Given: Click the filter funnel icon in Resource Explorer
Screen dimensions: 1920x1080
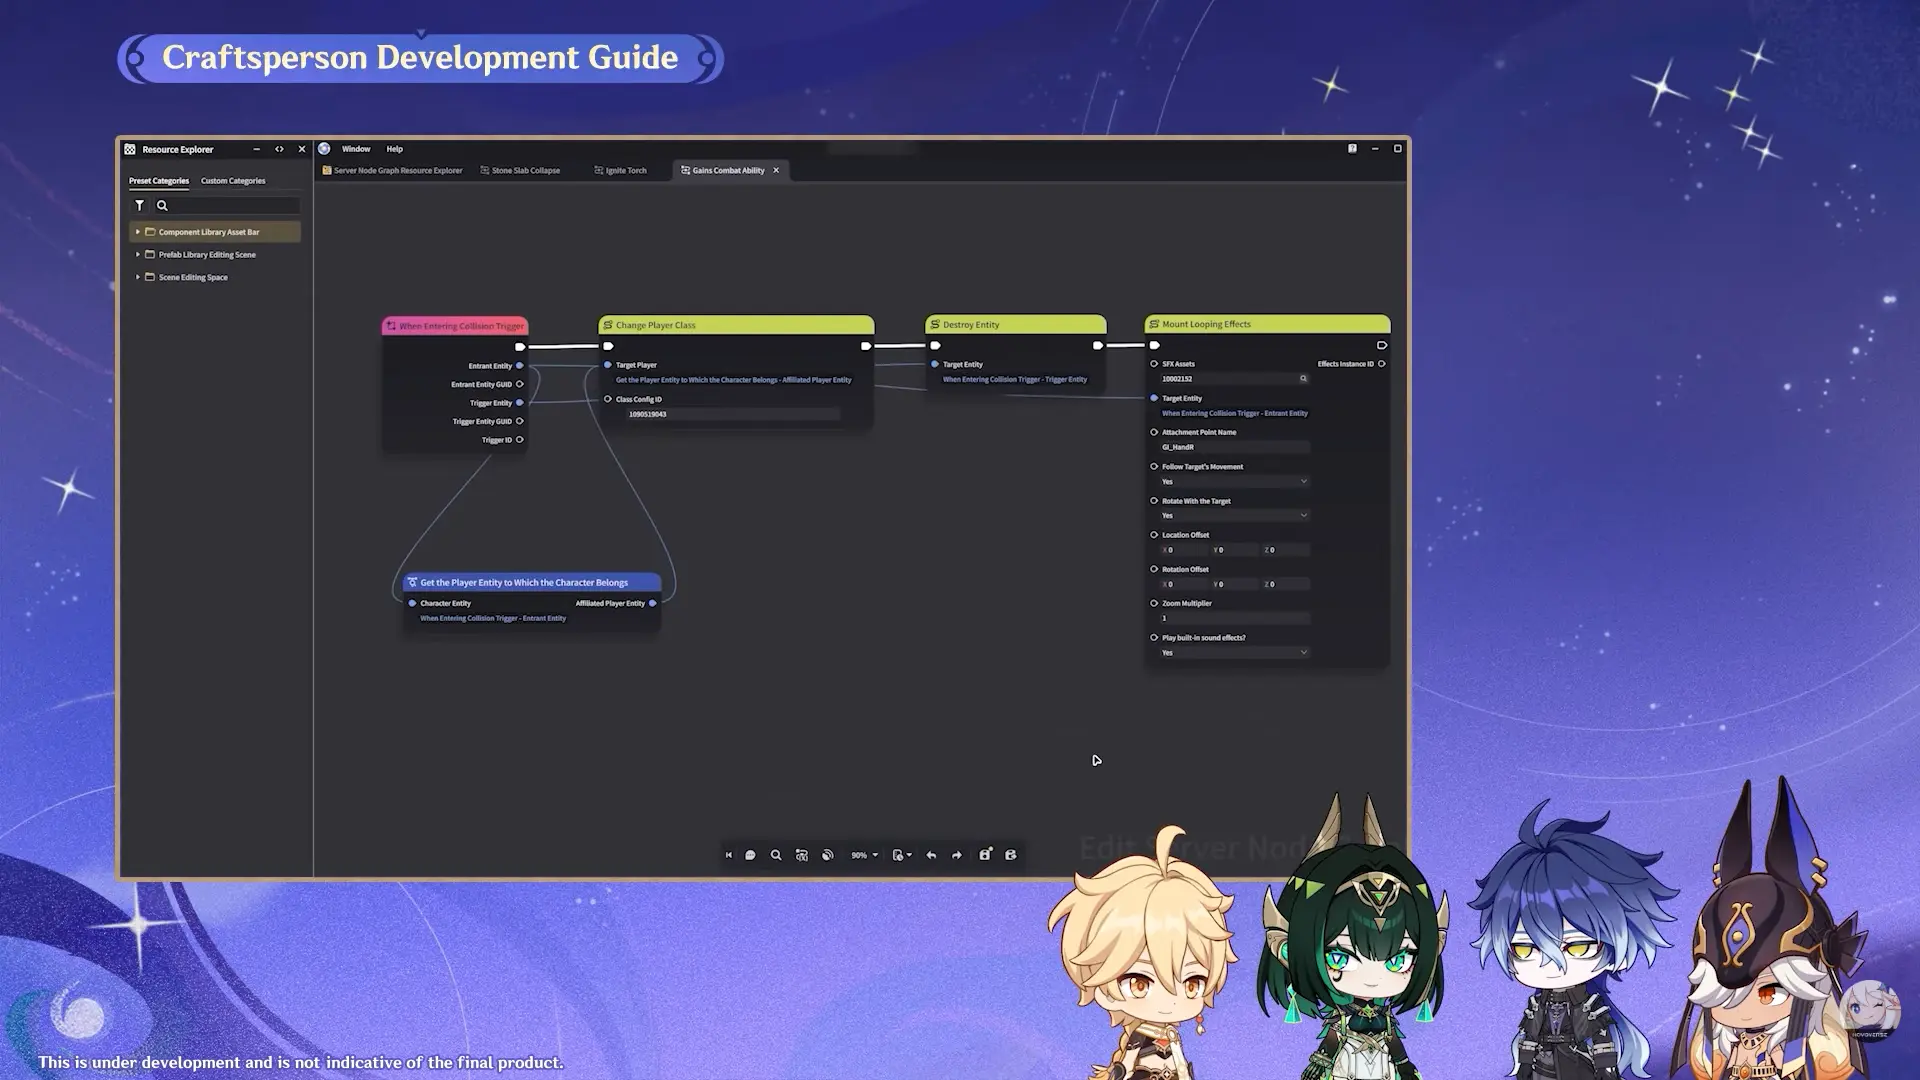Looking at the screenshot, I should [140, 205].
